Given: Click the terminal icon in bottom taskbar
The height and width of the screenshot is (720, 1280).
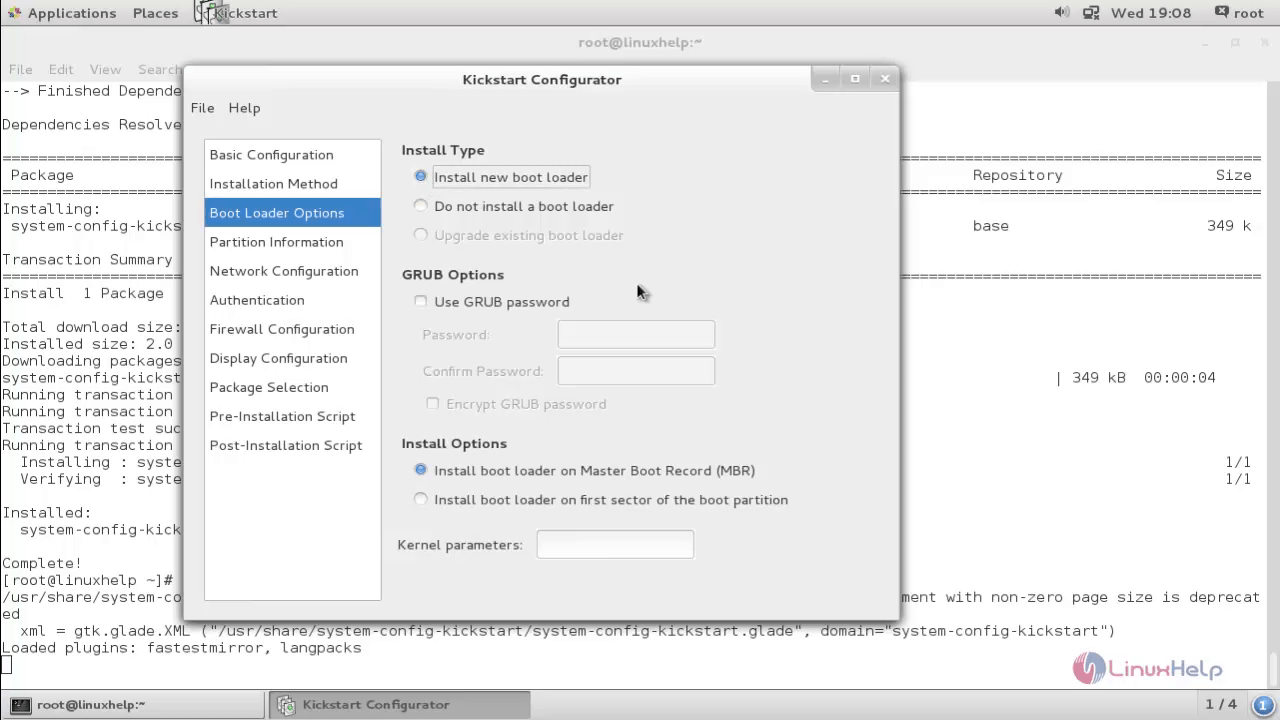Looking at the screenshot, I should click(21, 704).
